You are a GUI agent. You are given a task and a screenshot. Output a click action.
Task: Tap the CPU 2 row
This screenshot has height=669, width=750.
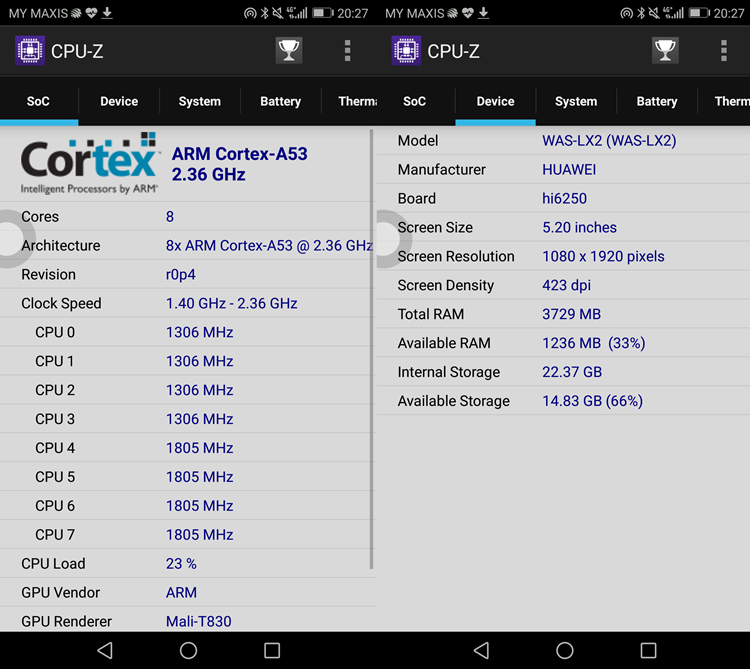point(188,390)
